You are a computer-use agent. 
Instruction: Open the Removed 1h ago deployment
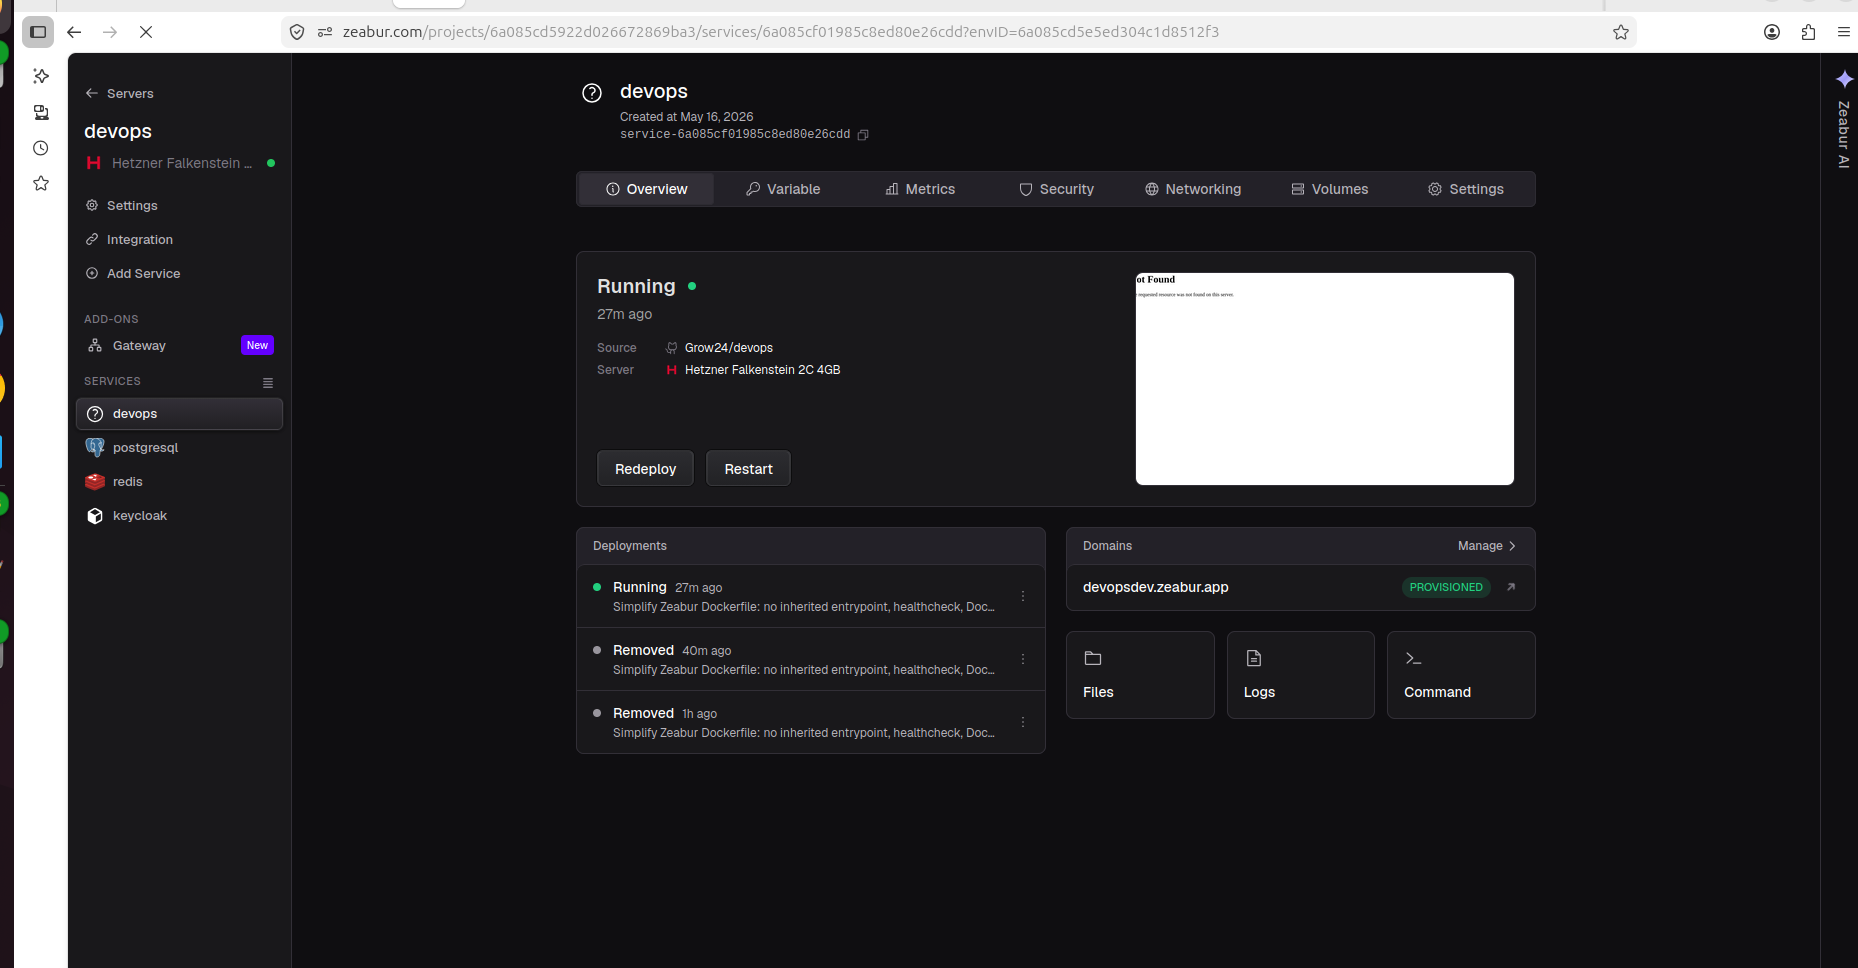point(811,722)
